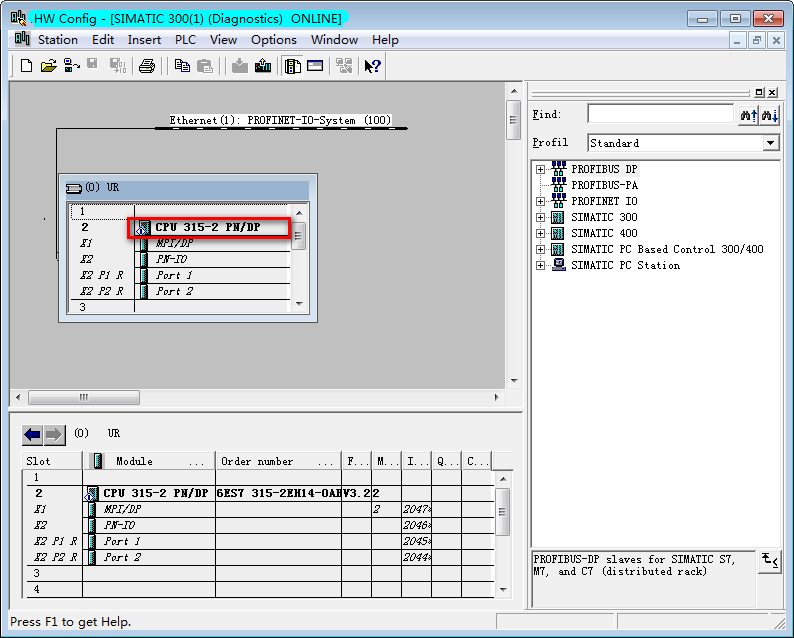Click the blue back arrow button
The image size is (794, 638).
pos(32,434)
